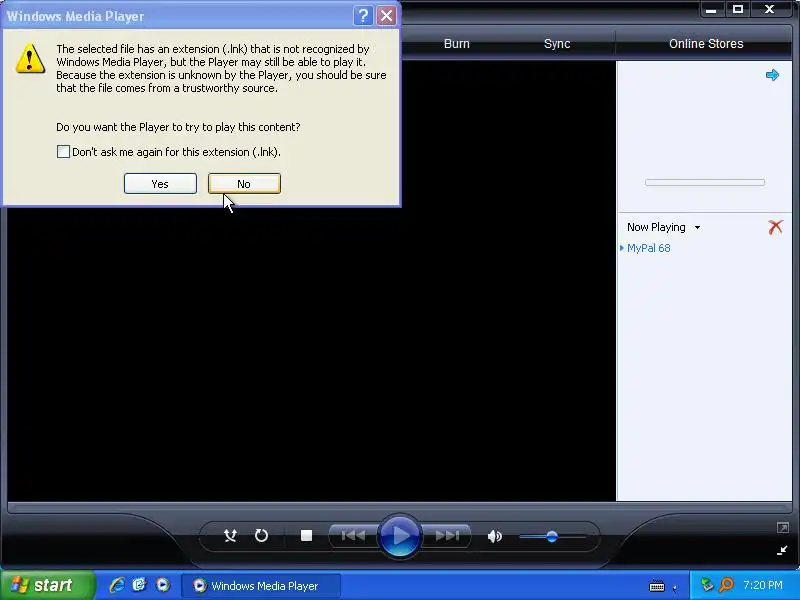The height and width of the screenshot is (600, 800).
Task: Click the 7:20 PM clock
Action: pyautogui.click(x=763, y=585)
